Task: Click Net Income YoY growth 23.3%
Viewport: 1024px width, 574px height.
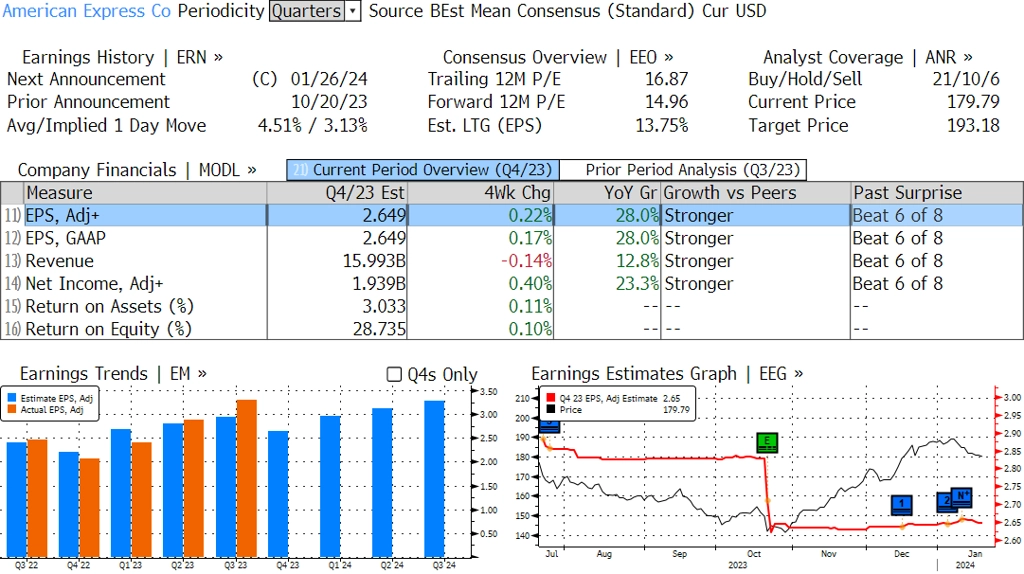Action: pos(637,284)
